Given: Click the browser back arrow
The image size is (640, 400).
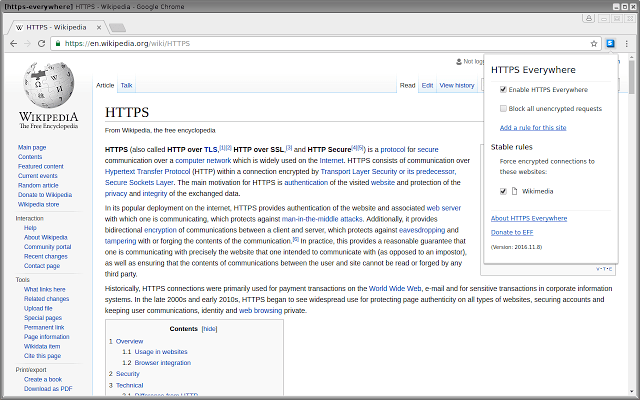Looking at the screenshot, I should 12,44.
